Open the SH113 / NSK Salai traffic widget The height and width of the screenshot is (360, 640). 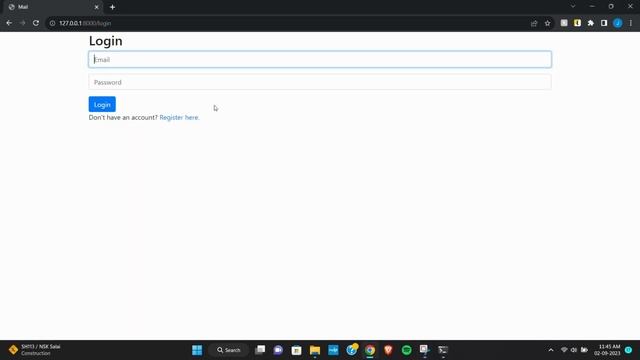(x=34, y=350)
